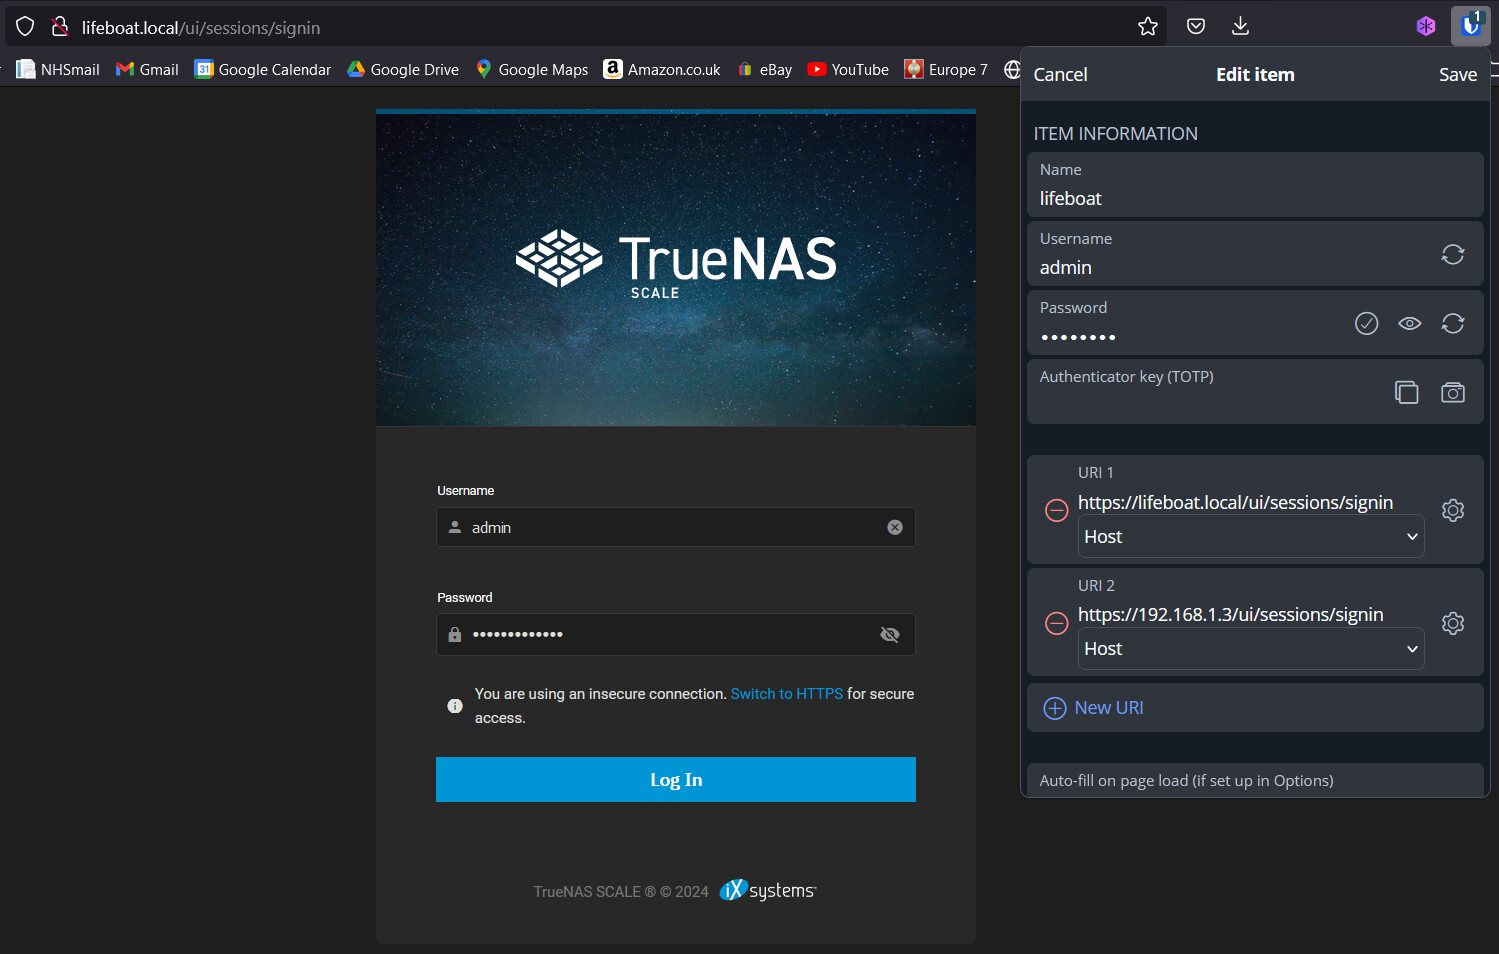Click into the Bitwarden Name field
Viewport: 1499px width, 954px height.
[x=1255, y=185]
